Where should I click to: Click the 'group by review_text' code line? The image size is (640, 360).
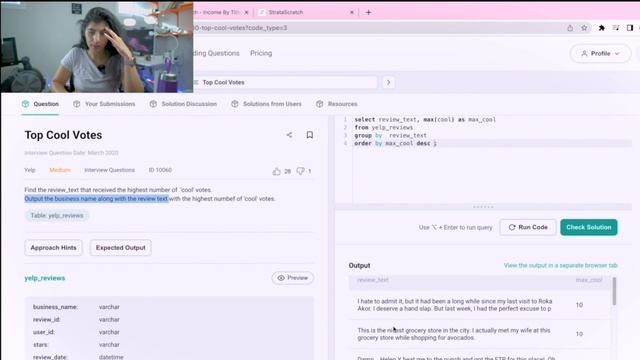coord(390,135)
